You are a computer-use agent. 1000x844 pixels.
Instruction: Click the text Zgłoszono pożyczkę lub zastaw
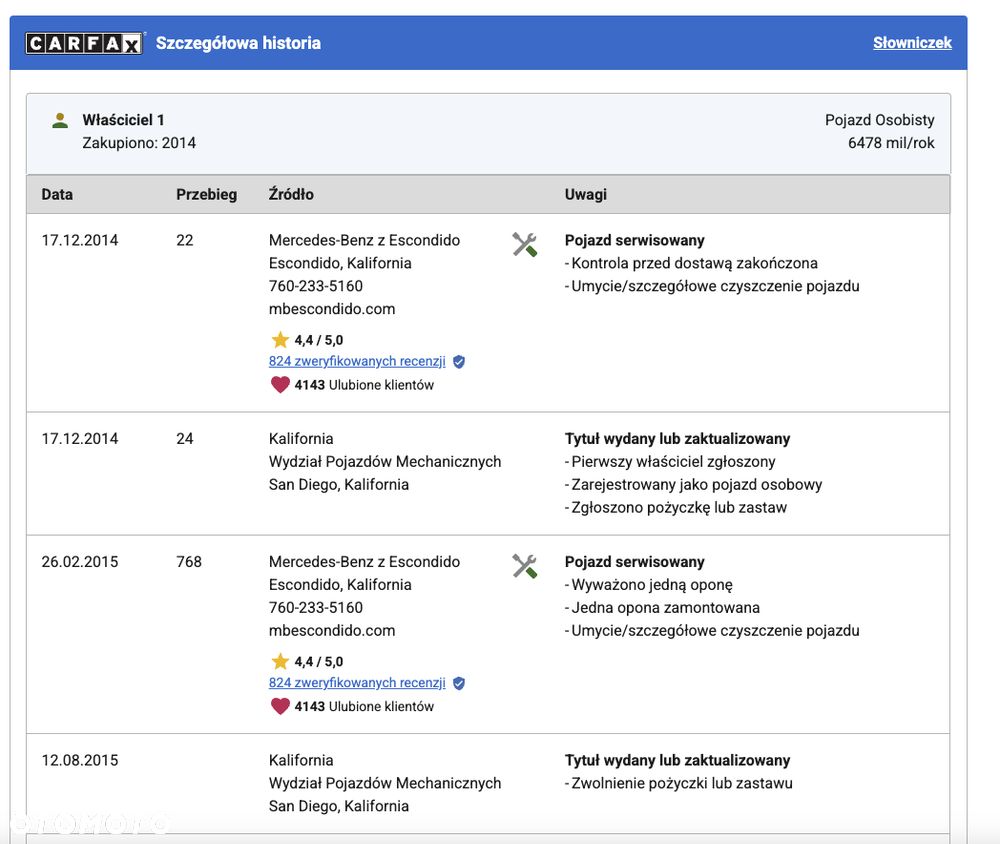pyautogui.click(x=679, y=508)
